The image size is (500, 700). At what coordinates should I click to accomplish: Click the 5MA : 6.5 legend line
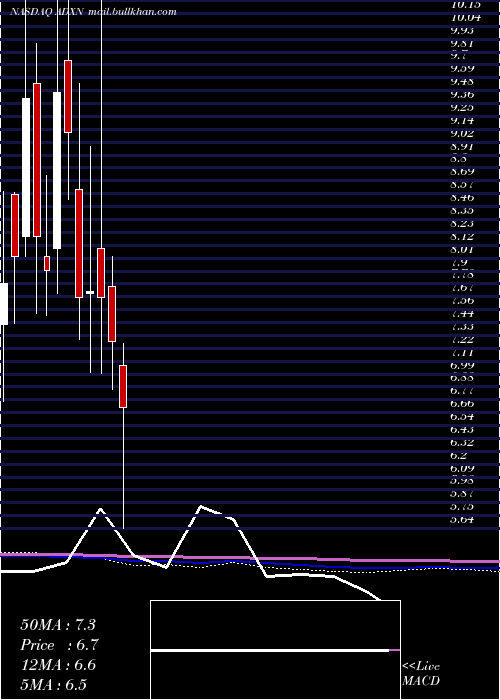point(54,685)
